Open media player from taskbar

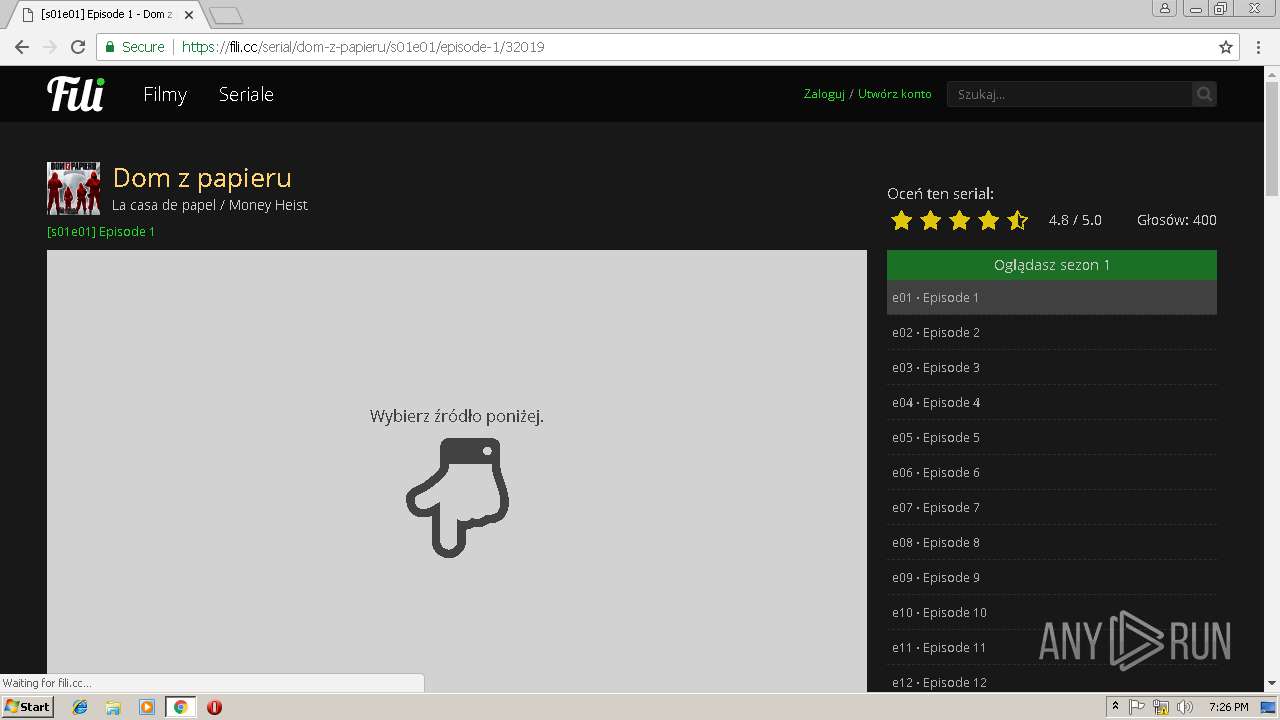[147, 707]
